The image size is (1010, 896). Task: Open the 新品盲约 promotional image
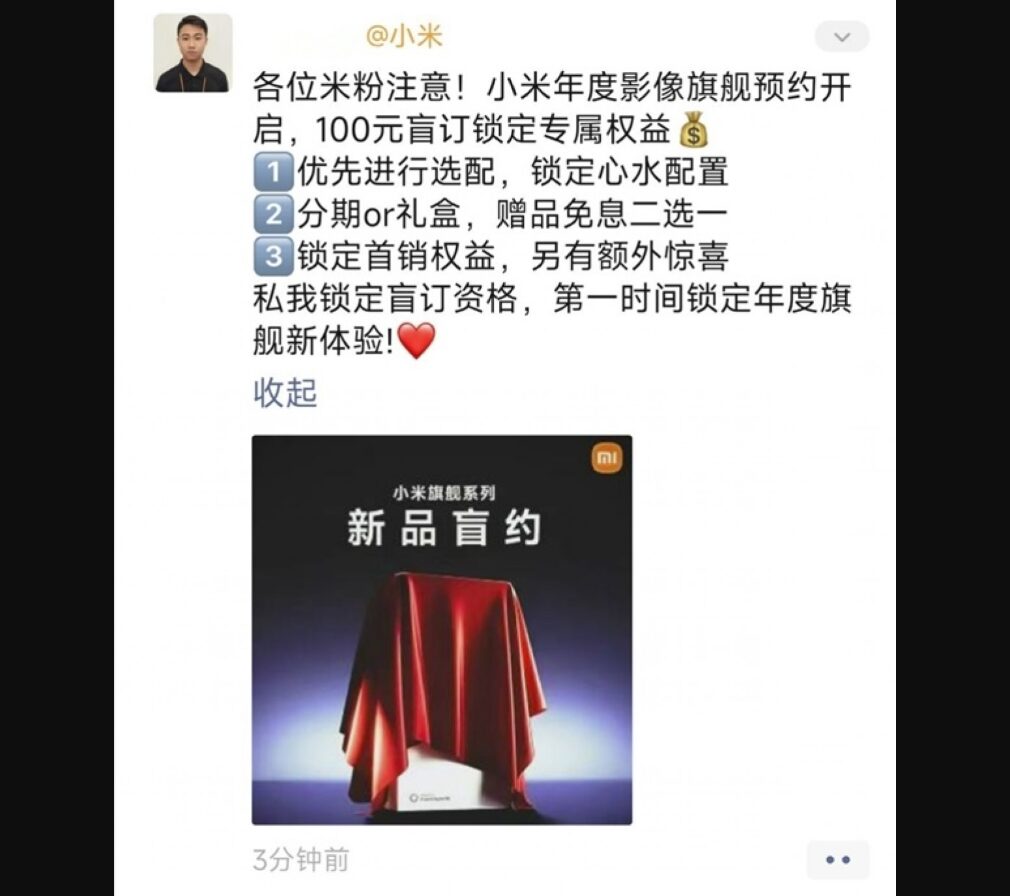pyautogui.click(x=442, y=630)
